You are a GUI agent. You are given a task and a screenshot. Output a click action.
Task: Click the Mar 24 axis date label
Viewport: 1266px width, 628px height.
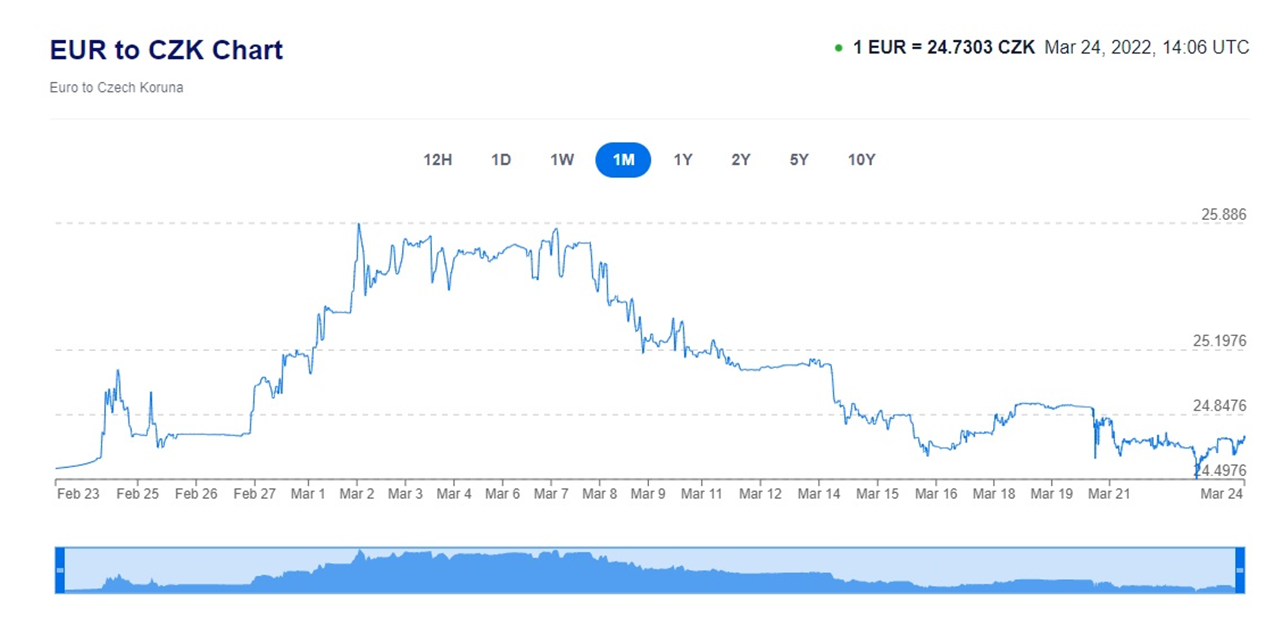(1222, 493)
